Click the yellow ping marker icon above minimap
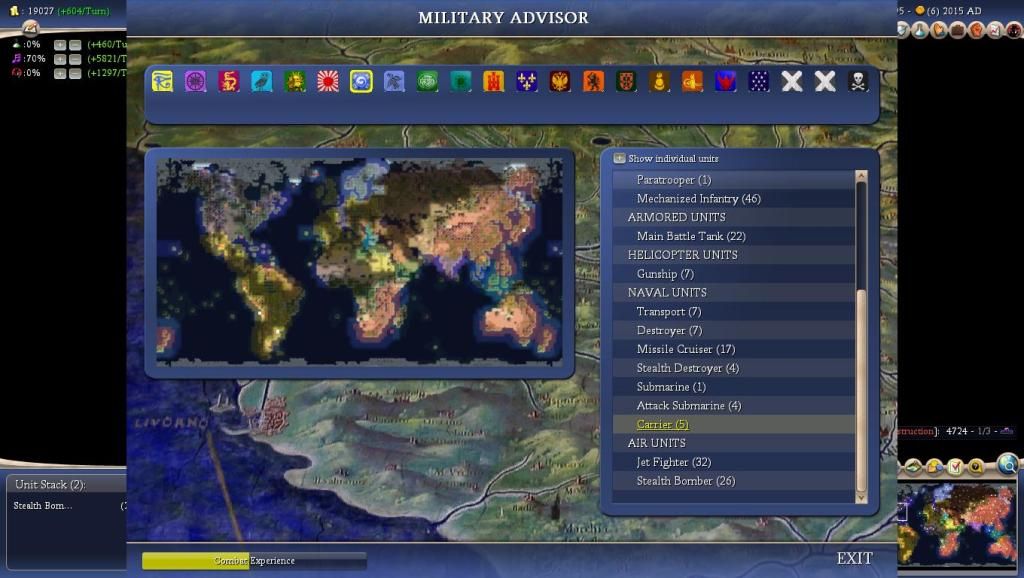 (x=976, y=467)
